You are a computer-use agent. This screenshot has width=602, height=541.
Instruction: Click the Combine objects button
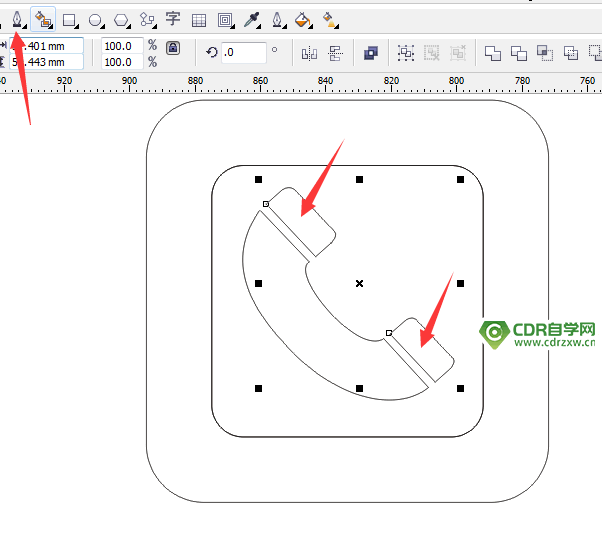click(x=370, y=53)
